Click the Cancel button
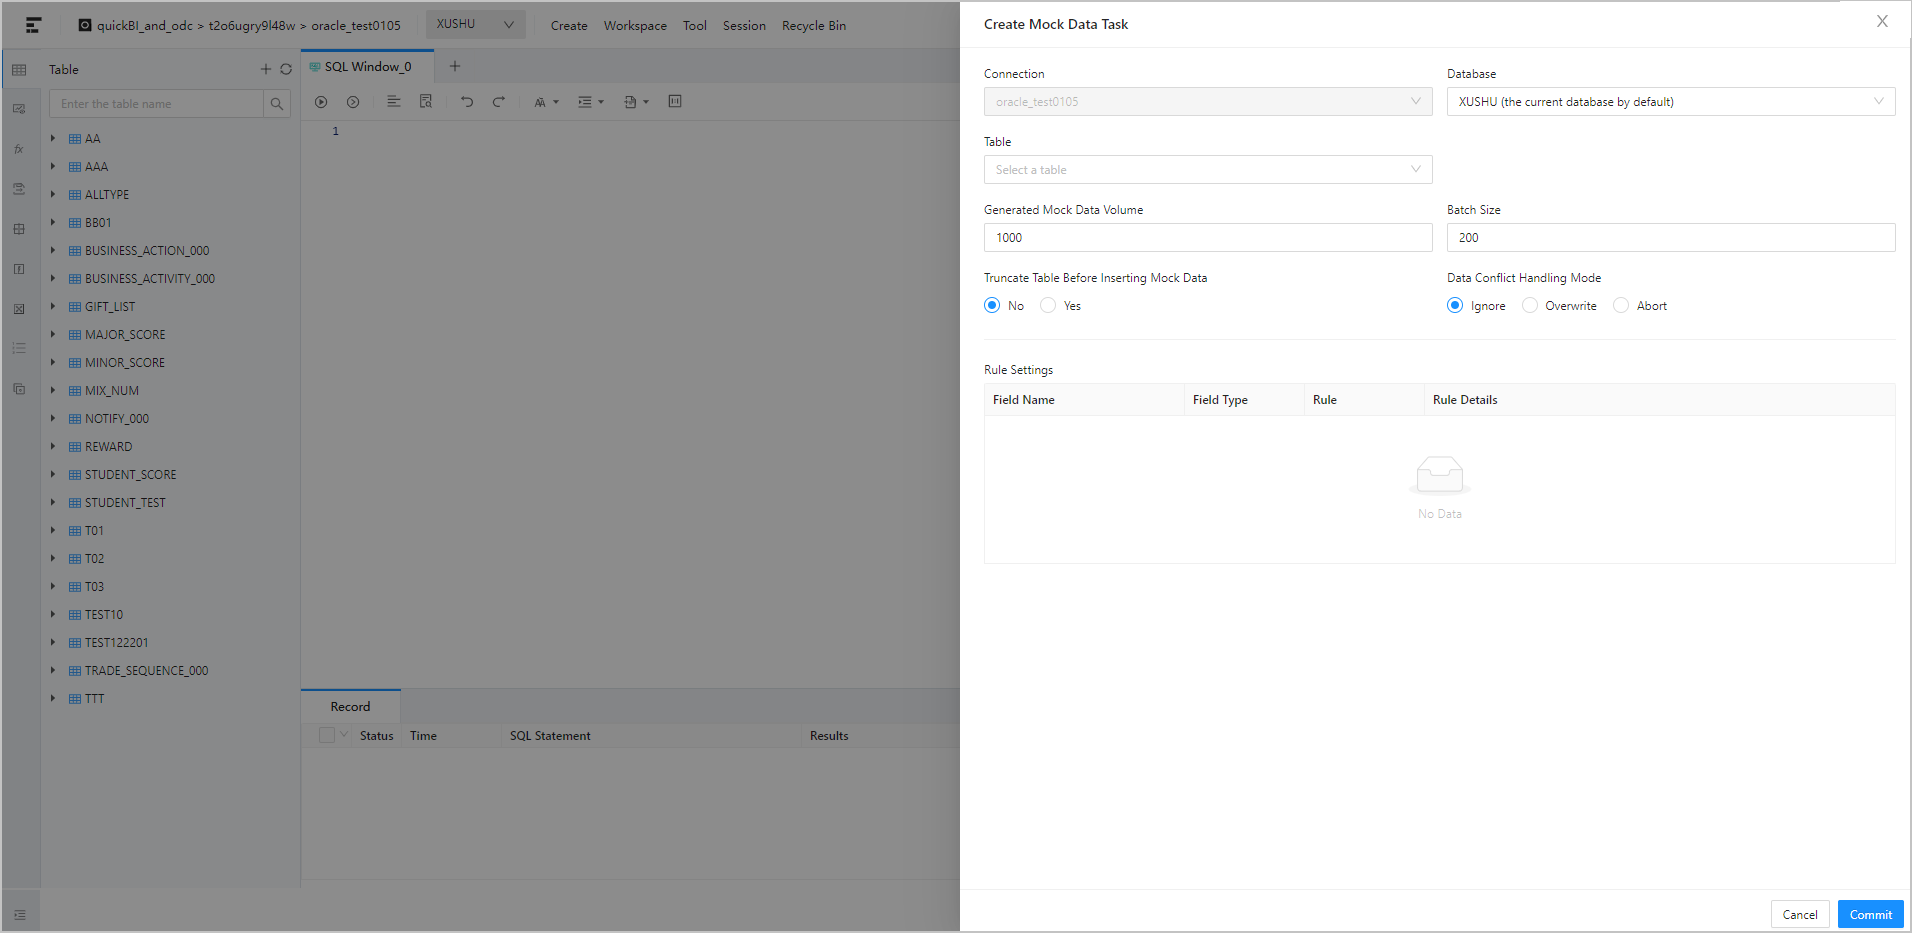 (1800, 914)
